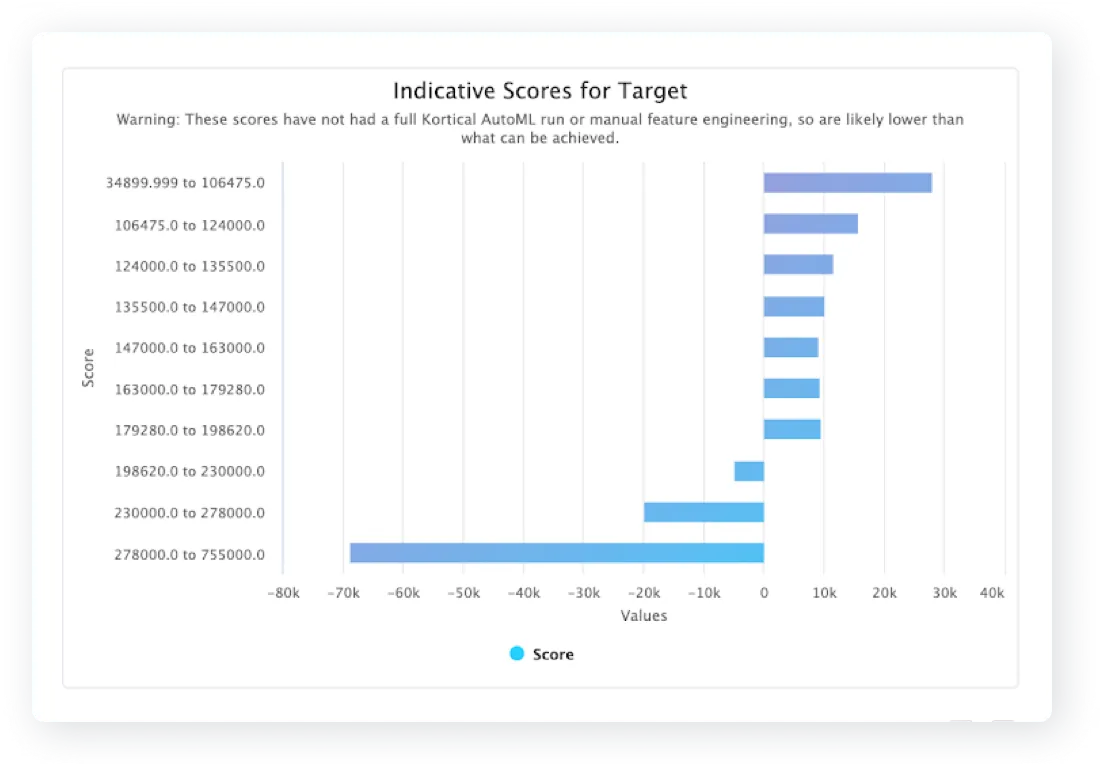Click the Kortical AutoML warning text
The image size is (1100, 770).
[x=541, y=119]
